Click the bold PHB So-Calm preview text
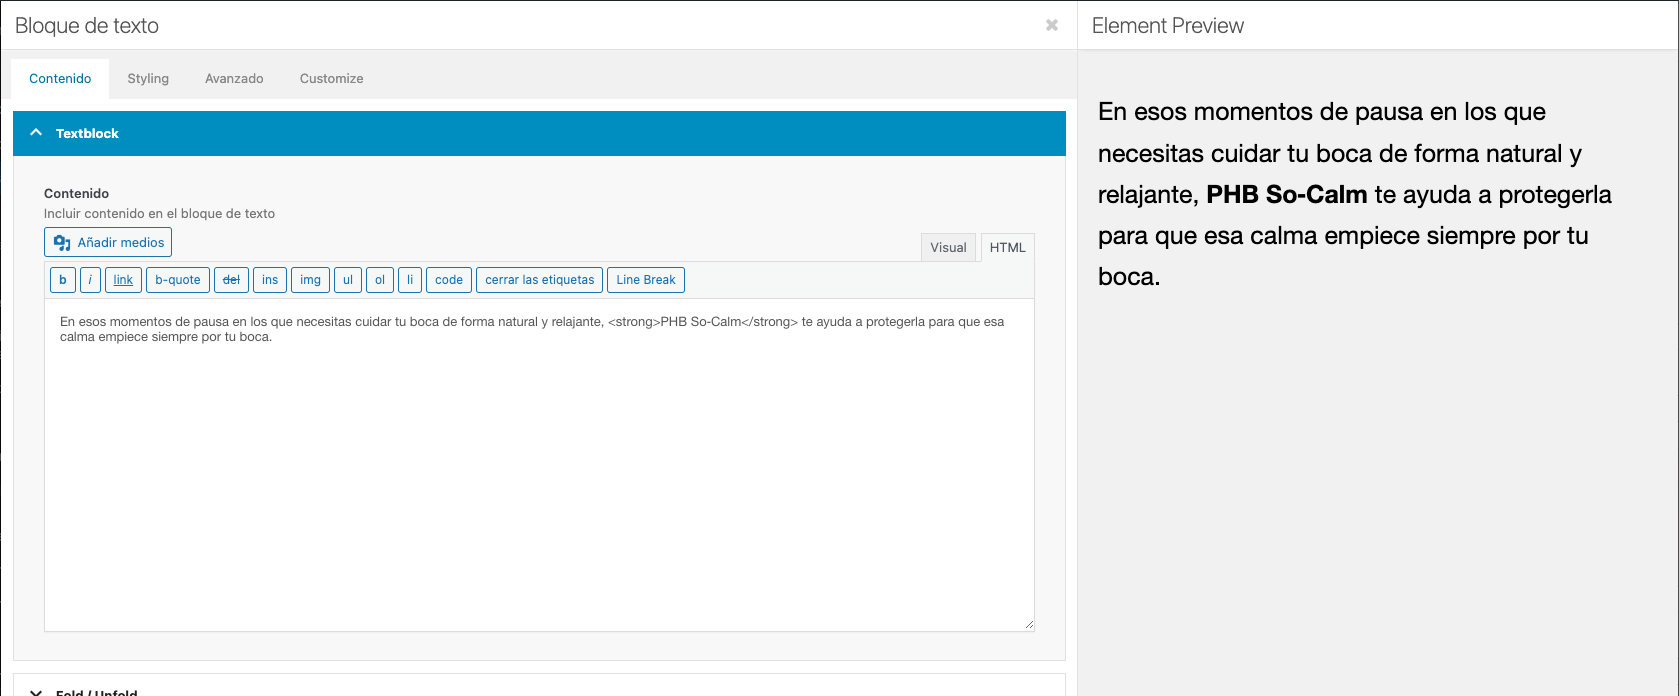Image resolution: width=1679 pixels, height=696 pixels. pyautogui.click(x=1286, y=194)
